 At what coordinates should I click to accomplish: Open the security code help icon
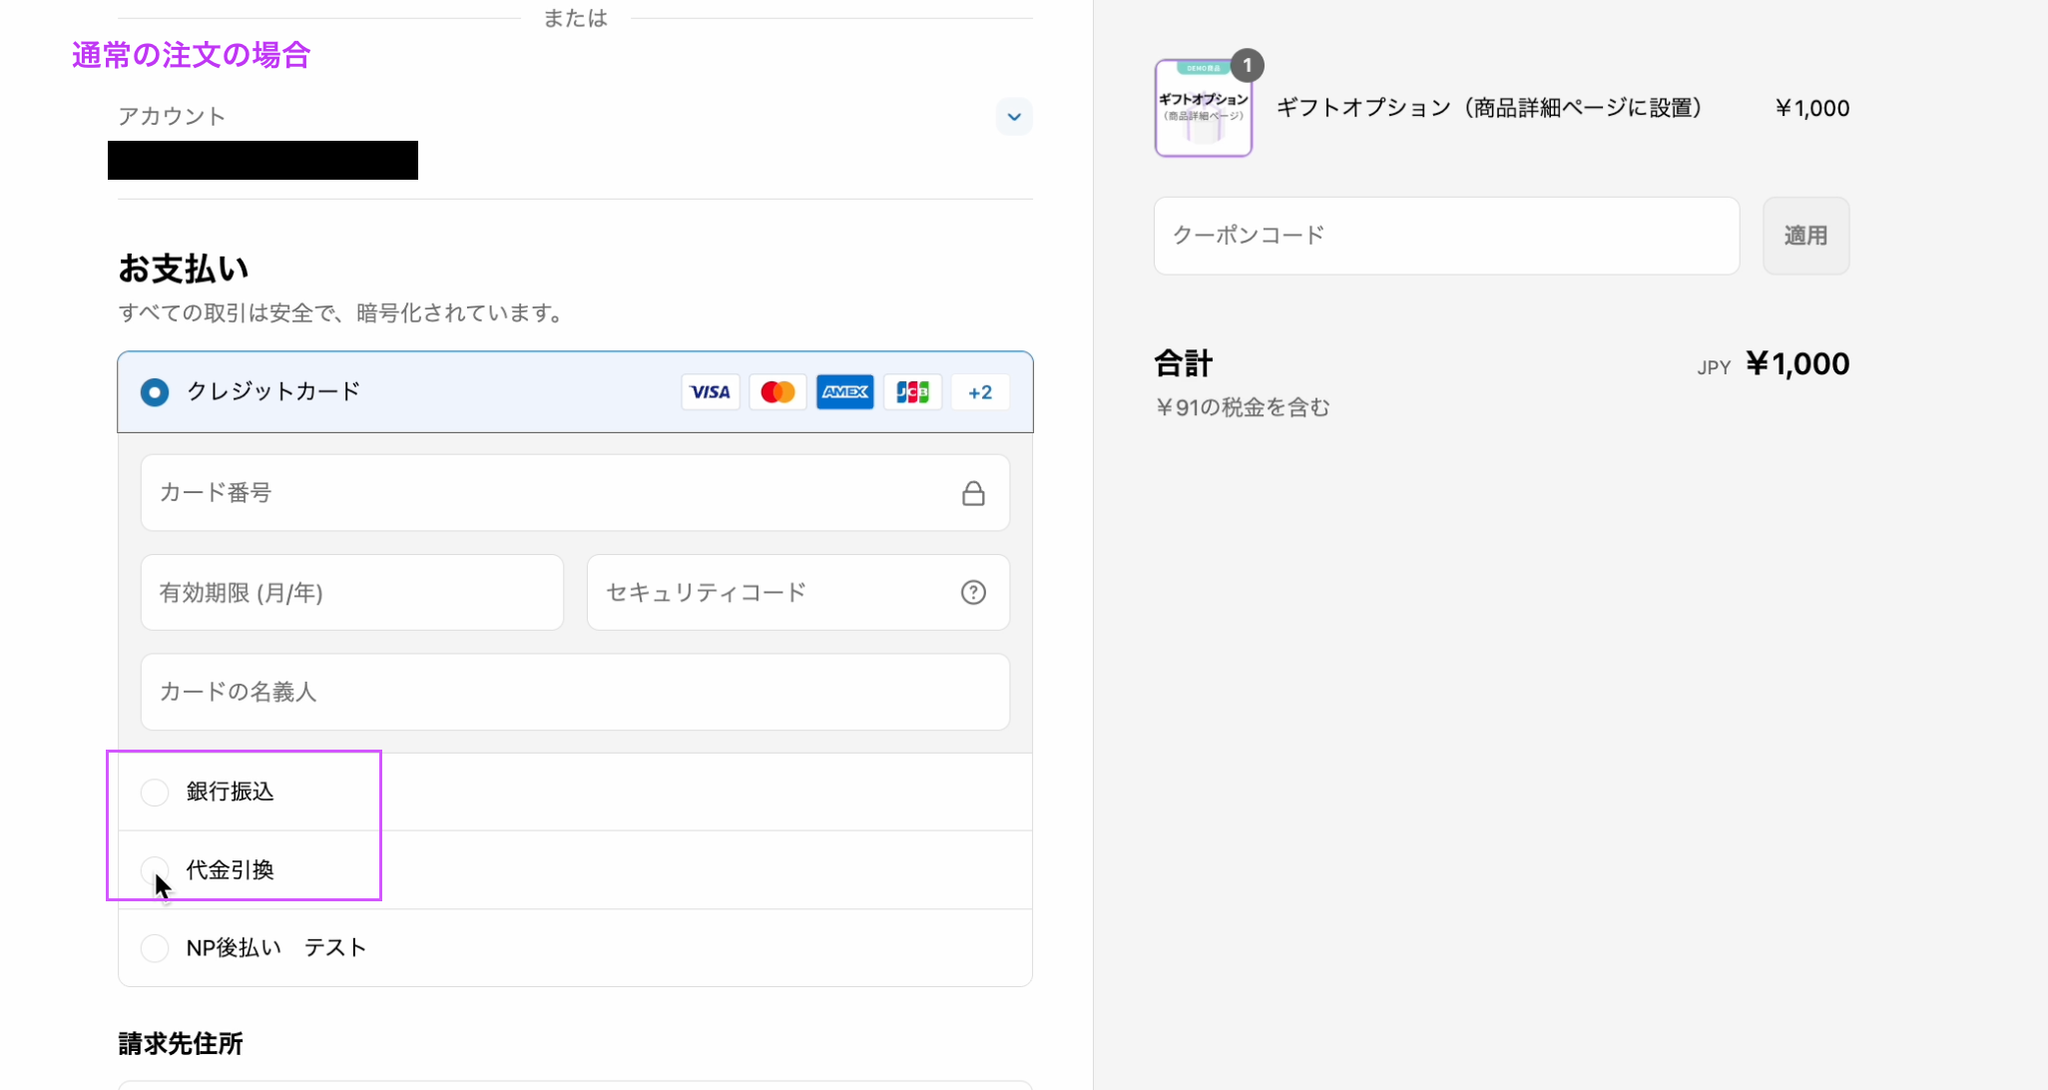click(973, 592)
